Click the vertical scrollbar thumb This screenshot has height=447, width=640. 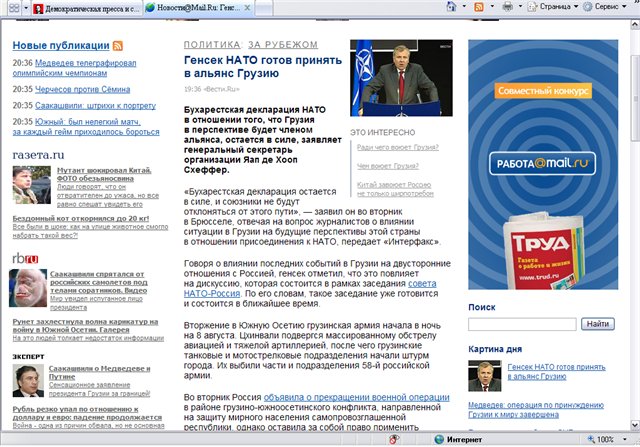point(635,98)
